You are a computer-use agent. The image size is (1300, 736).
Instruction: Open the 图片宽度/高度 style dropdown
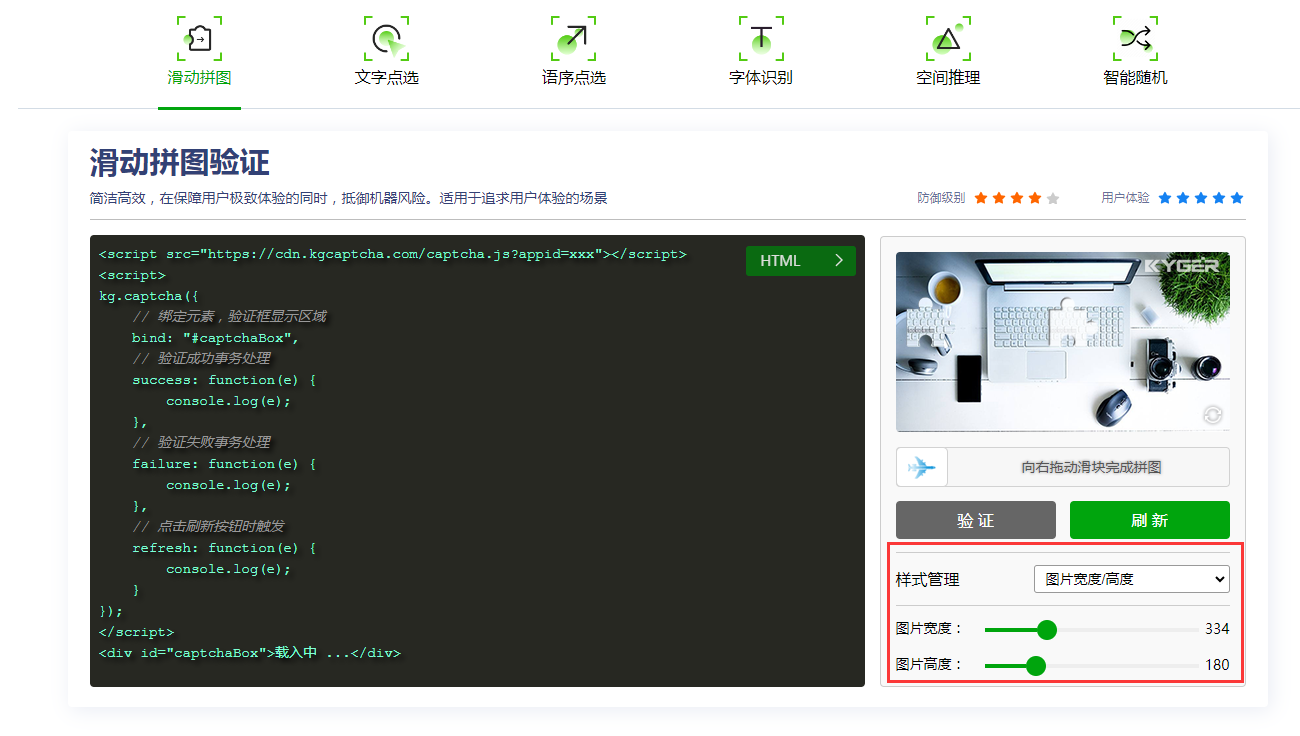1131,579
